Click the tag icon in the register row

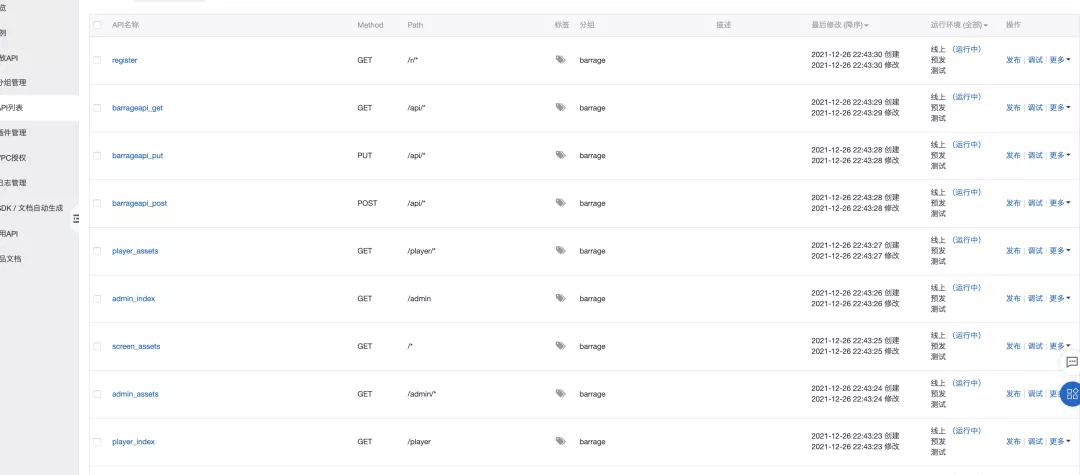tap(560, 60)
